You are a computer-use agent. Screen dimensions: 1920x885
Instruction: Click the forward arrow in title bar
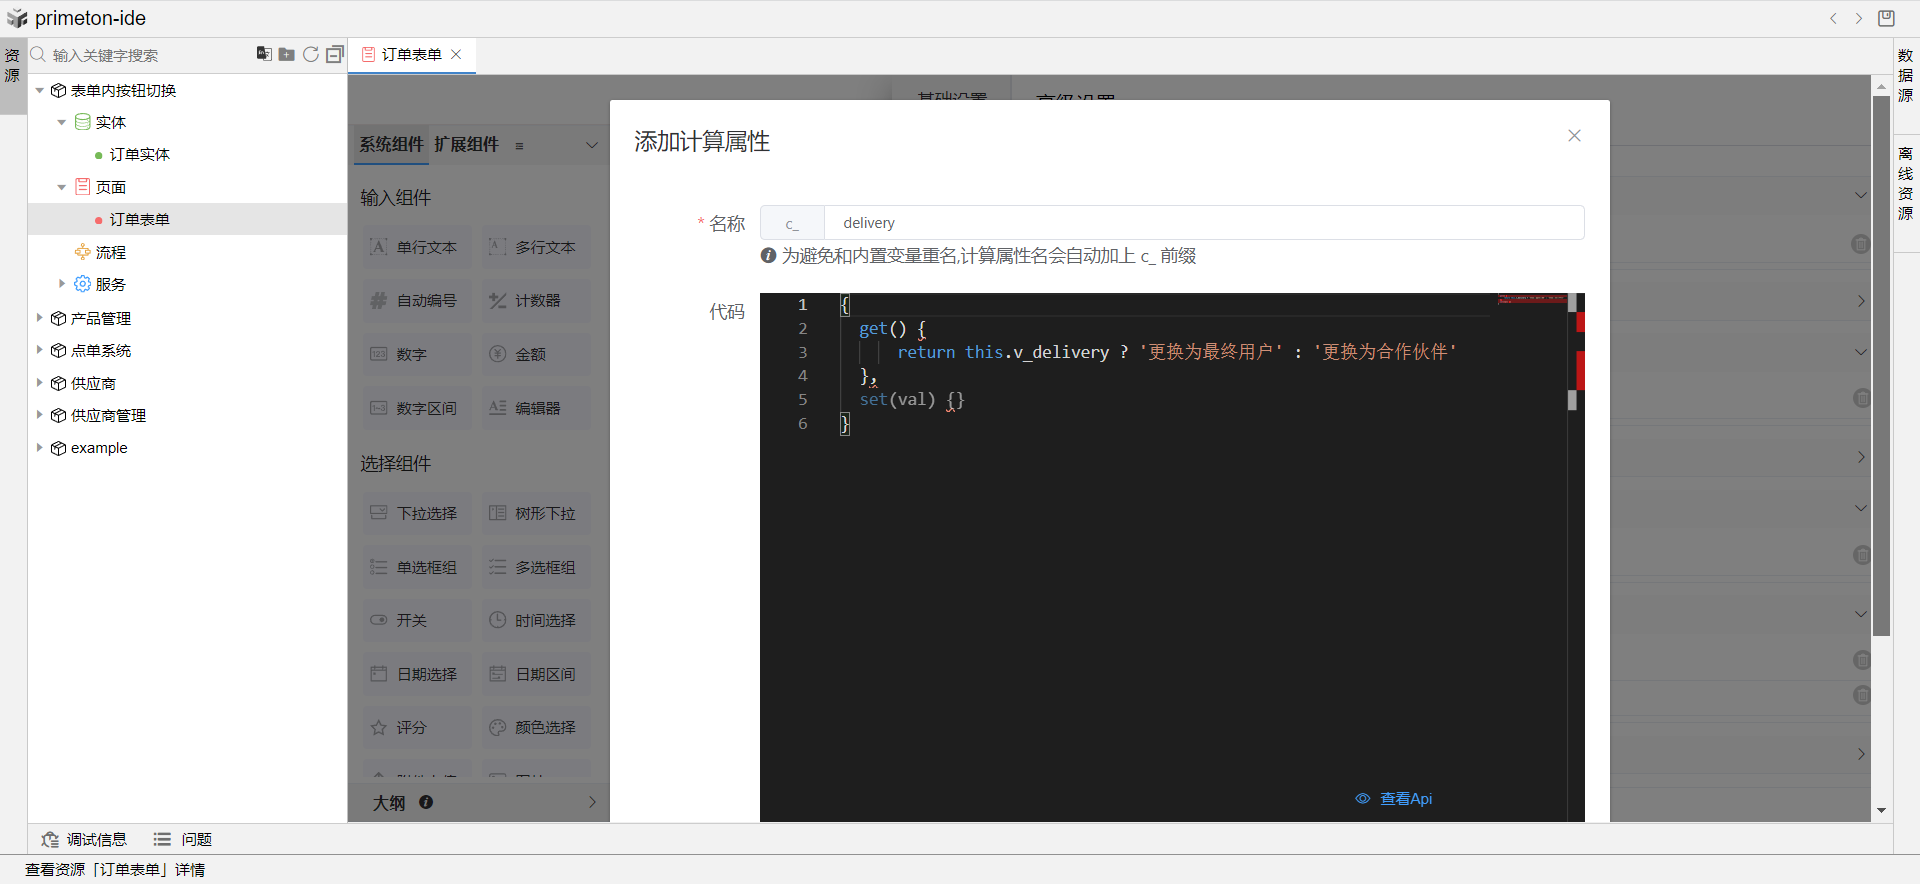click(1859, 18)
